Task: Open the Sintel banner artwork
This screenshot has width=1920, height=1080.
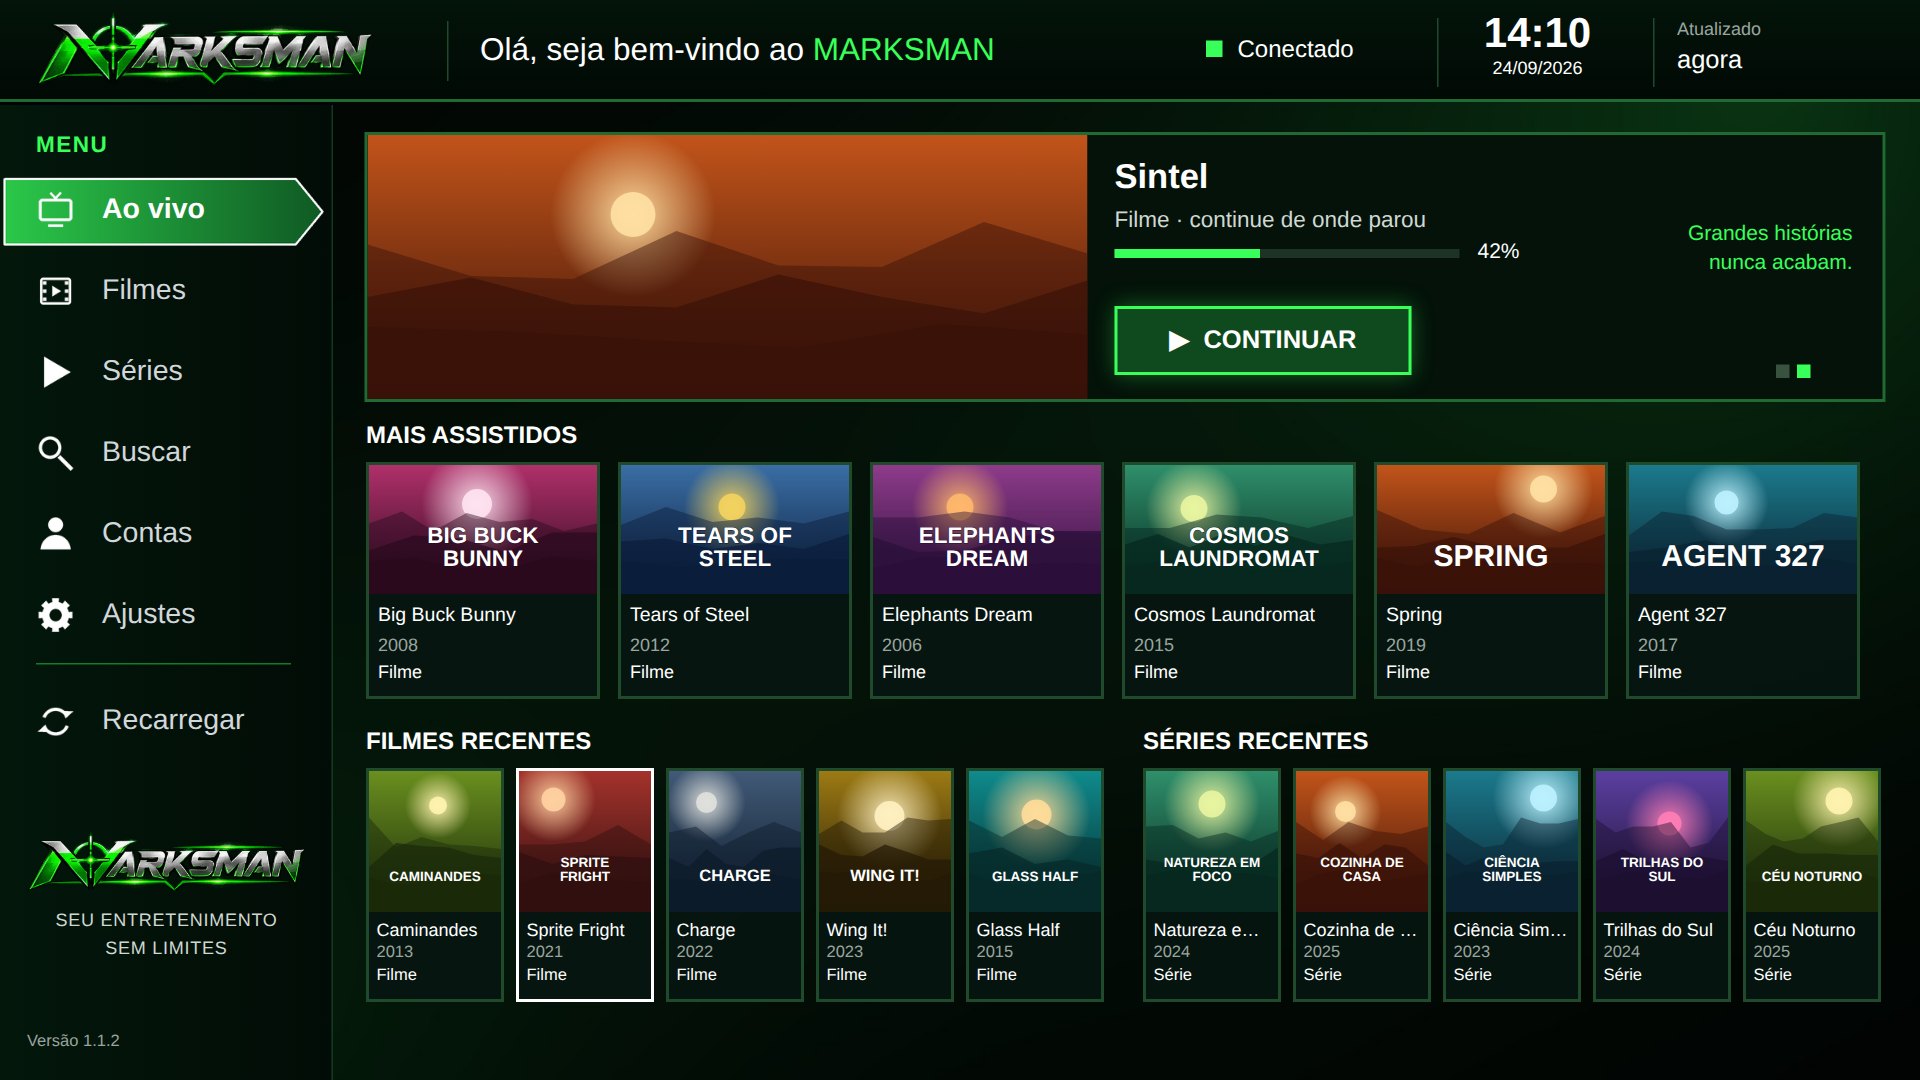Action: tap(727, 267)
